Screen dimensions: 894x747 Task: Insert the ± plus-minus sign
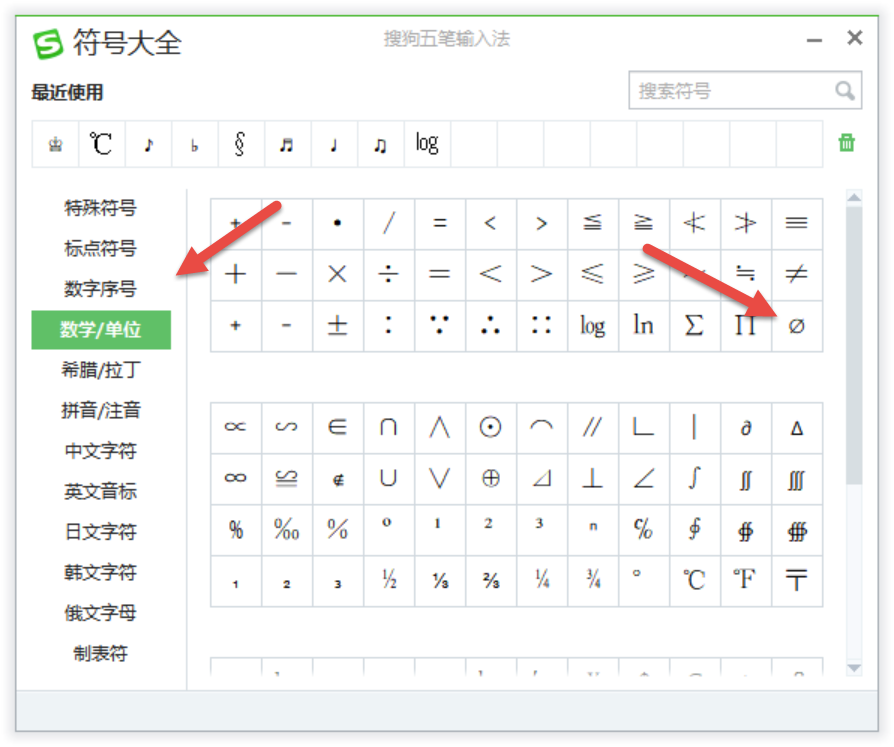pos(338,326)
